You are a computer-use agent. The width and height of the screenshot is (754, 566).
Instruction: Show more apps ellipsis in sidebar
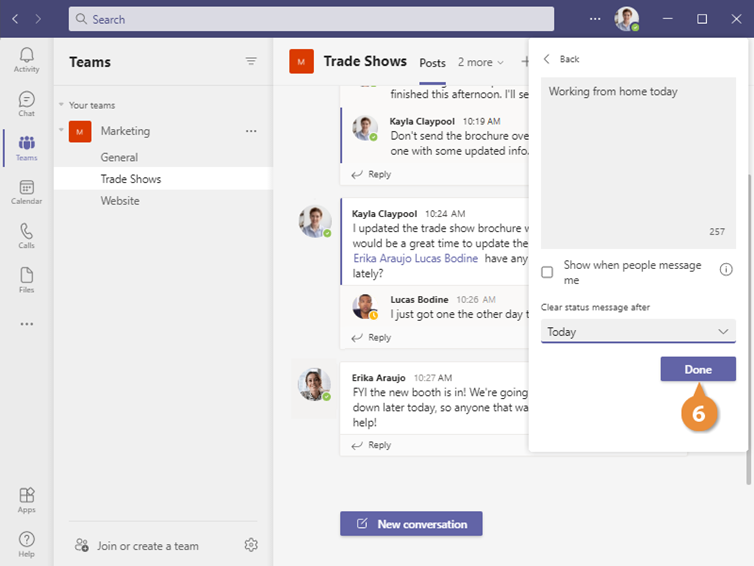tap(27, 324)
